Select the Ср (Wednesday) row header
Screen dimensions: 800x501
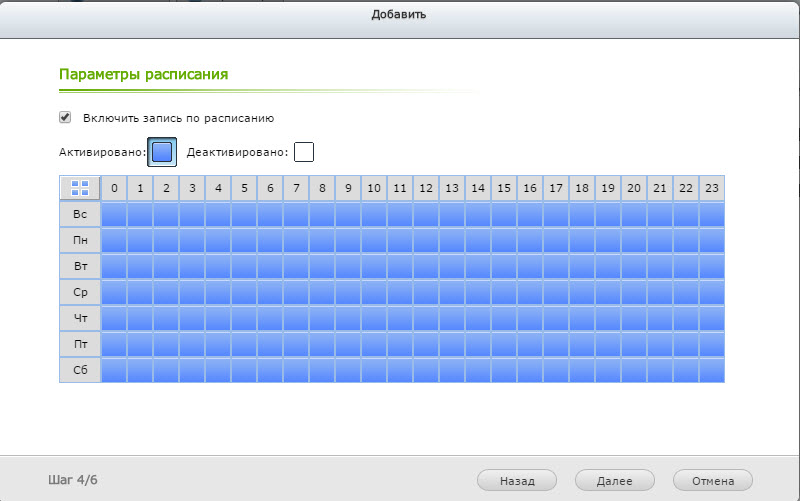80,292
